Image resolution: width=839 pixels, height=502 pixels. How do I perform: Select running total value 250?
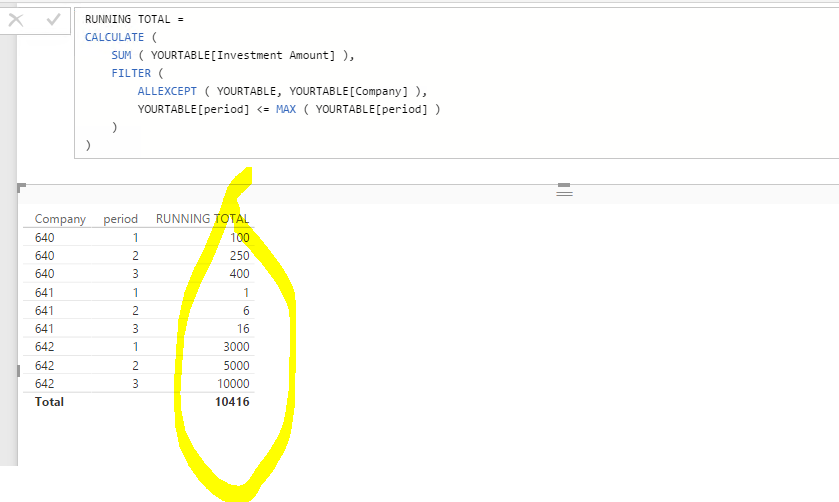pyautogui.click(x=240, y=256)
